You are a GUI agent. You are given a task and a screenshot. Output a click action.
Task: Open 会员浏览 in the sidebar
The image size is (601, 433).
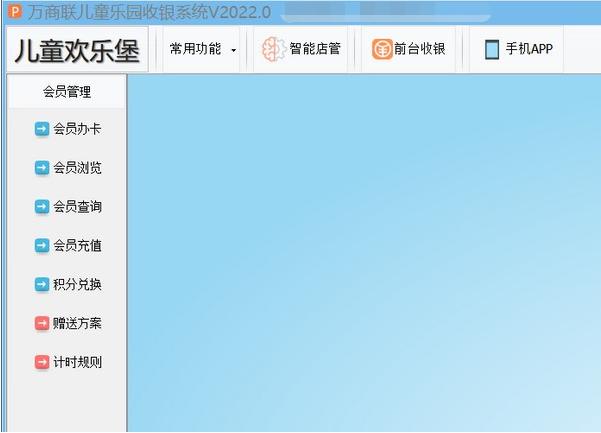[x=68, y=167]
